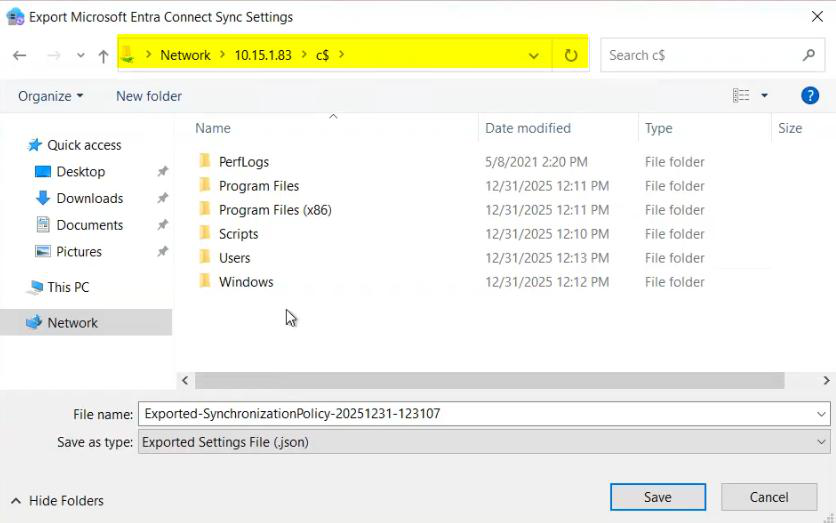The image size is (836, 523).
Task: Open the File name dropdown arrow
Action: click(821, 414)
